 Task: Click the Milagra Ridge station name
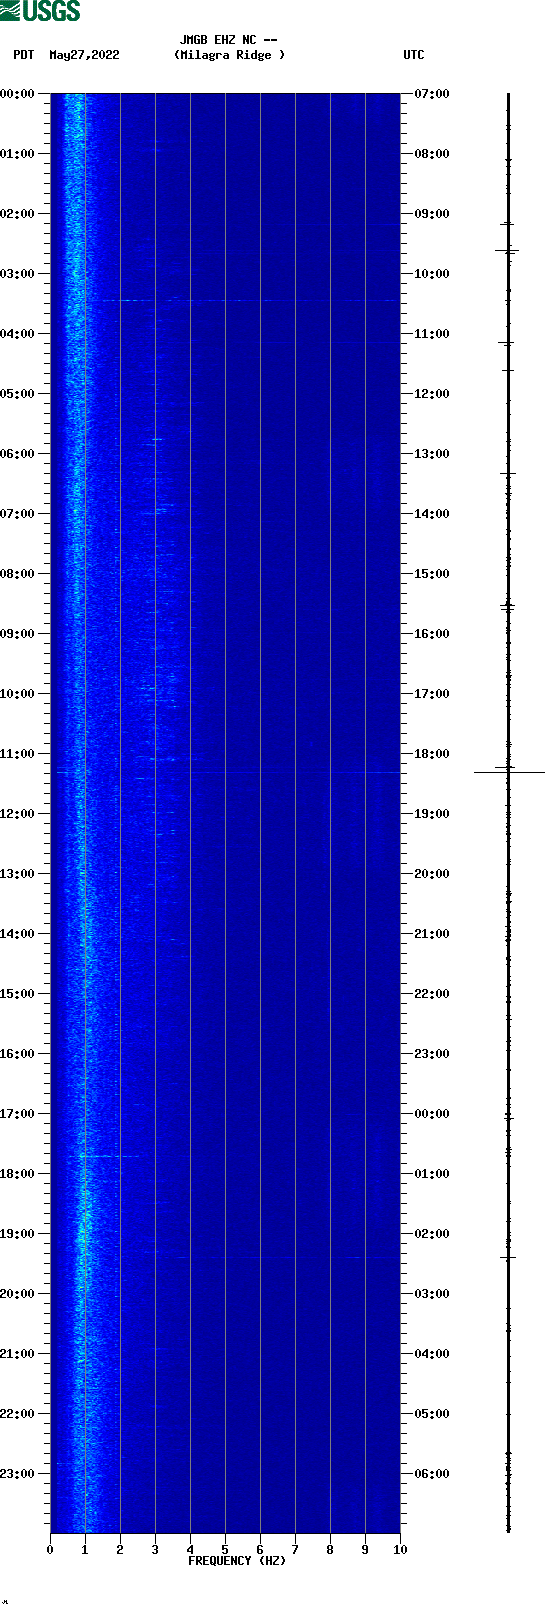pyautogui.click(x=229, y=55)
